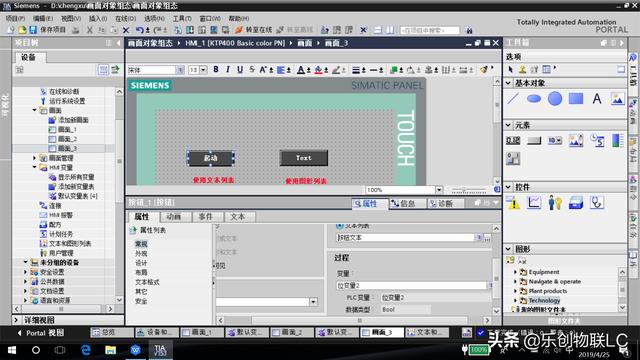Click the Delete X icon in main toolbar

click(x=126, y=30)
